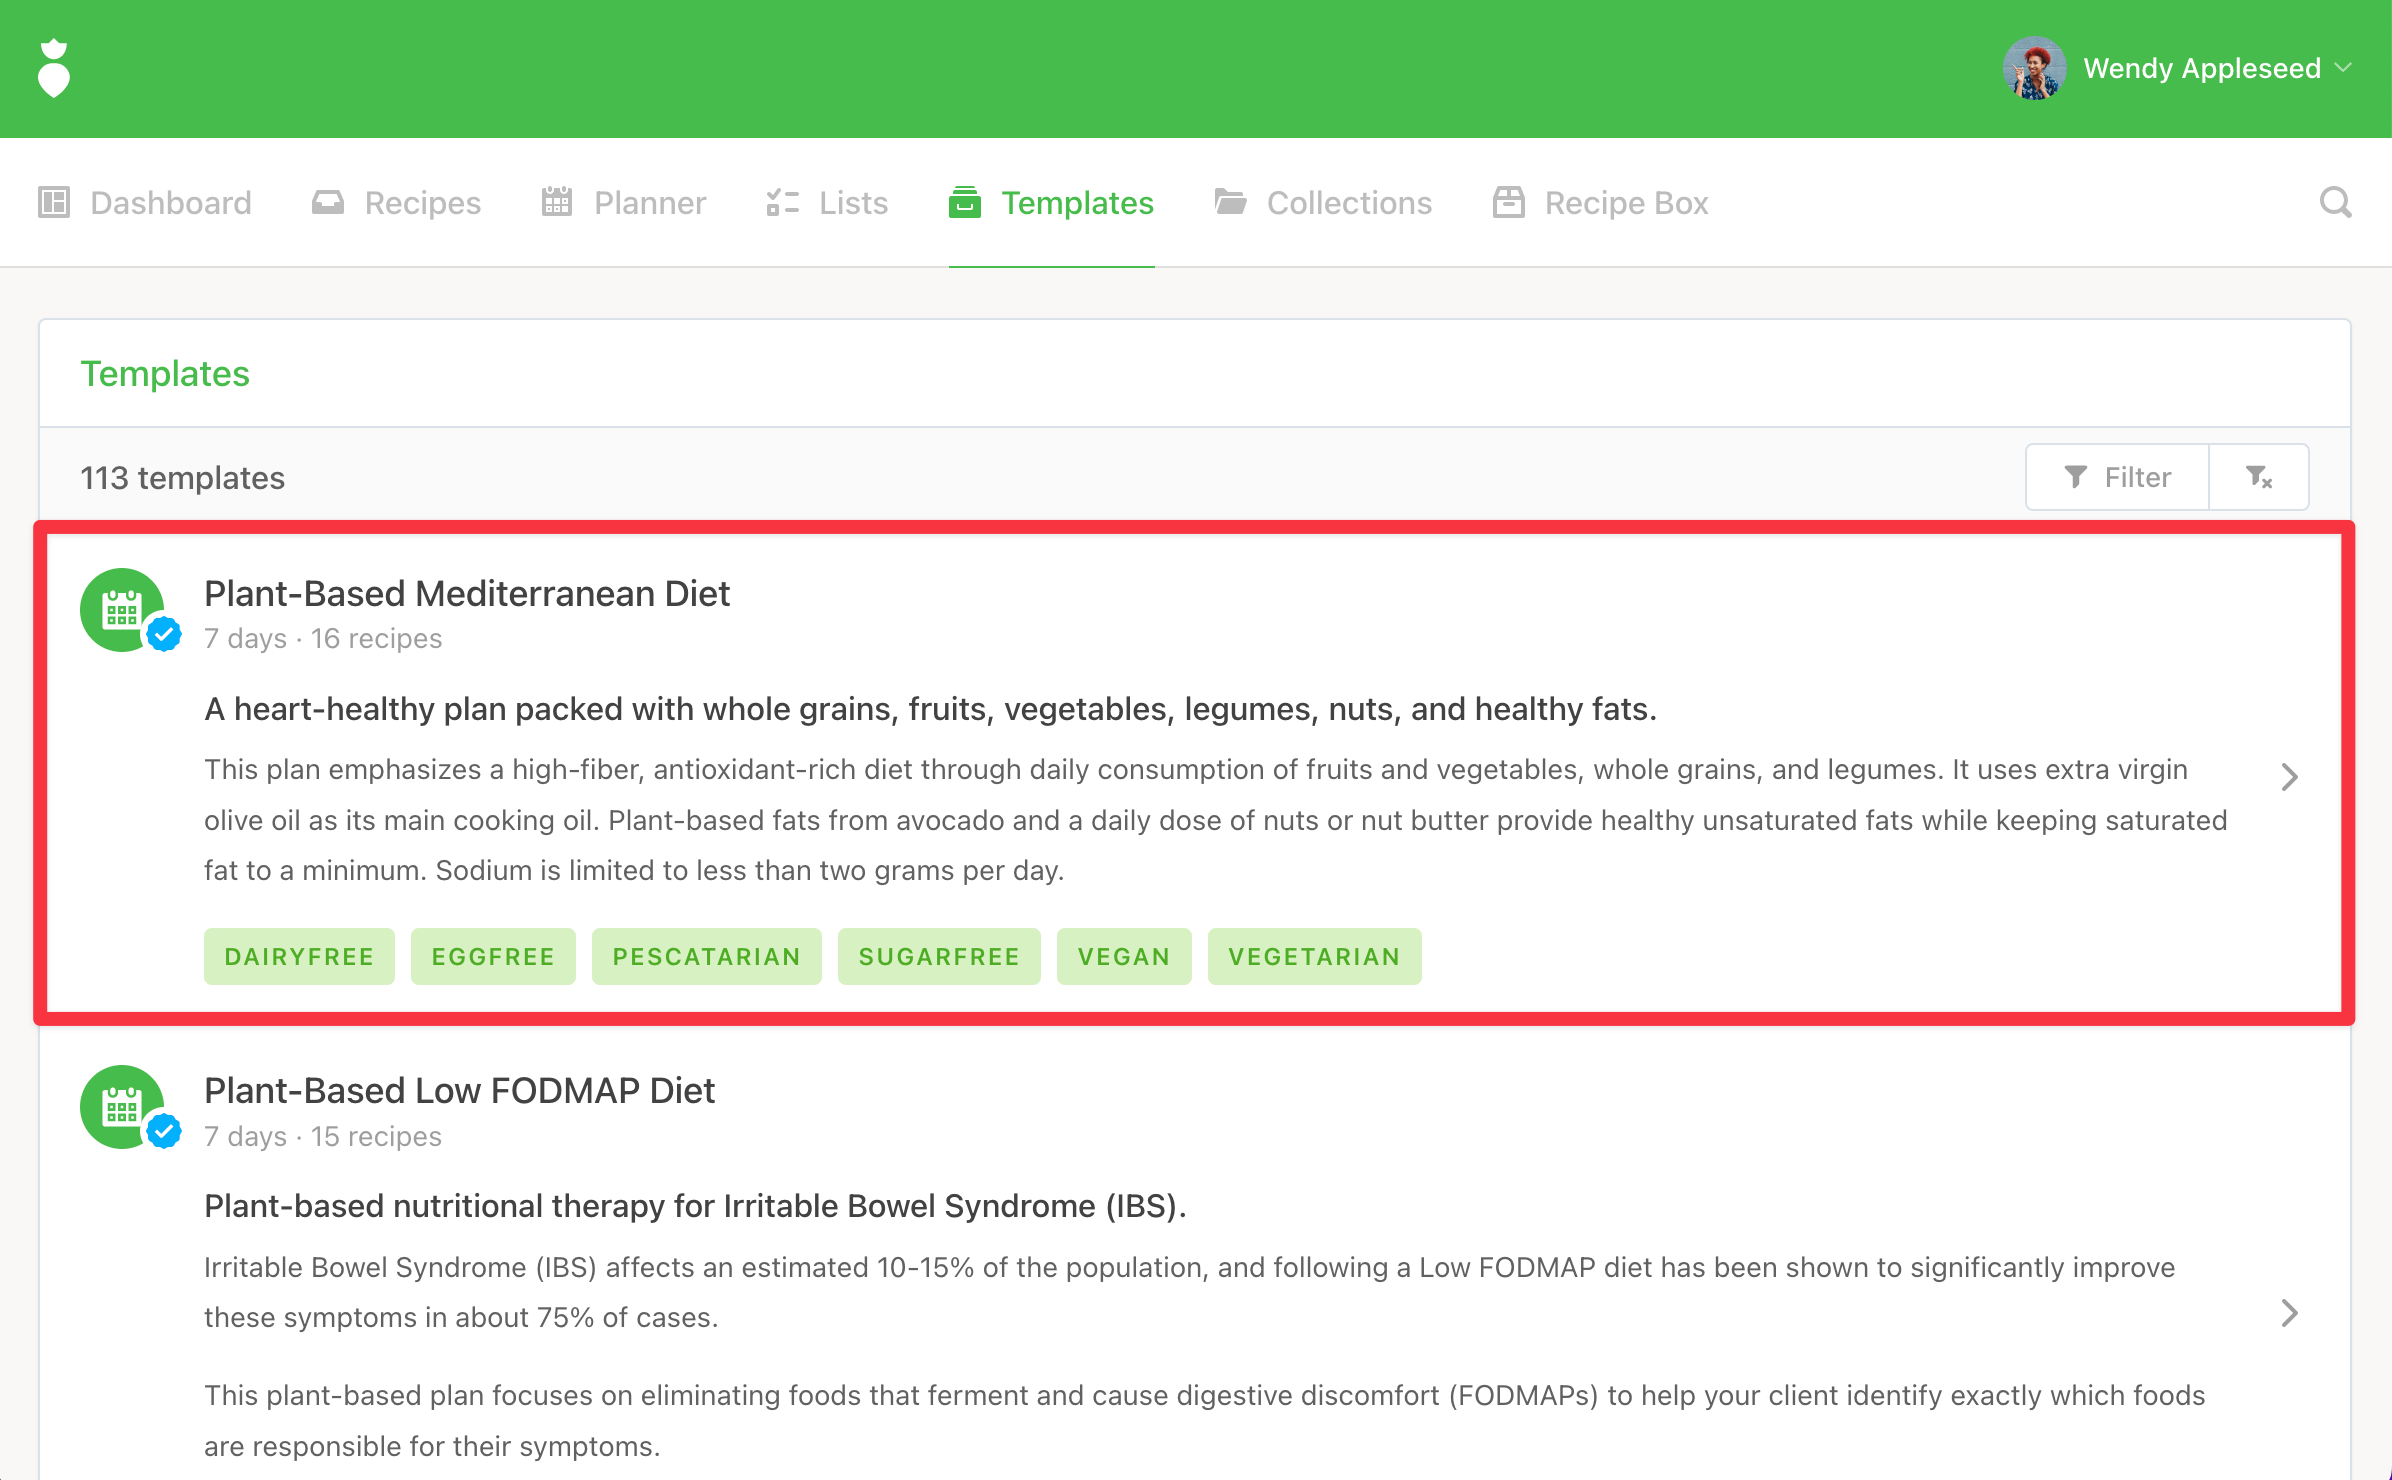This screenshot has height=1480, width=2392.
Task: Expand Plant-Based Low FODMAP Diet chevron
Action: (2289, 1313)
